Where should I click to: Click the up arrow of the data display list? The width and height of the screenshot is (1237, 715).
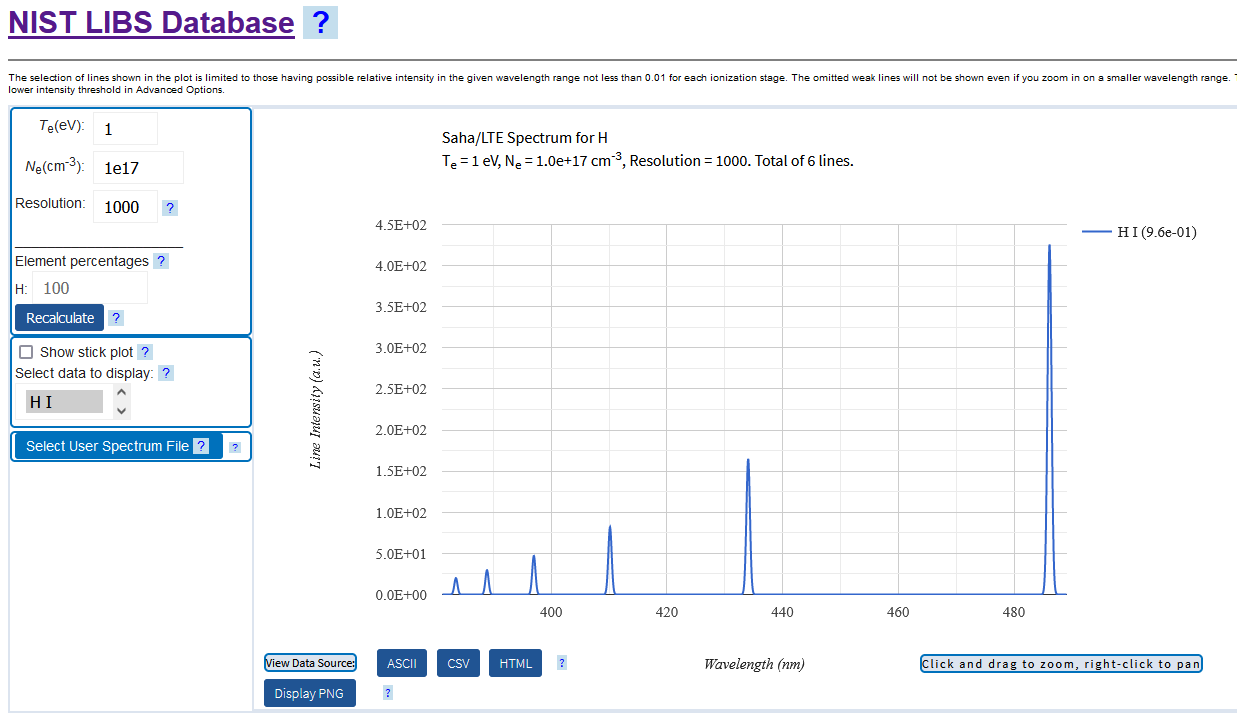(122, 392)
